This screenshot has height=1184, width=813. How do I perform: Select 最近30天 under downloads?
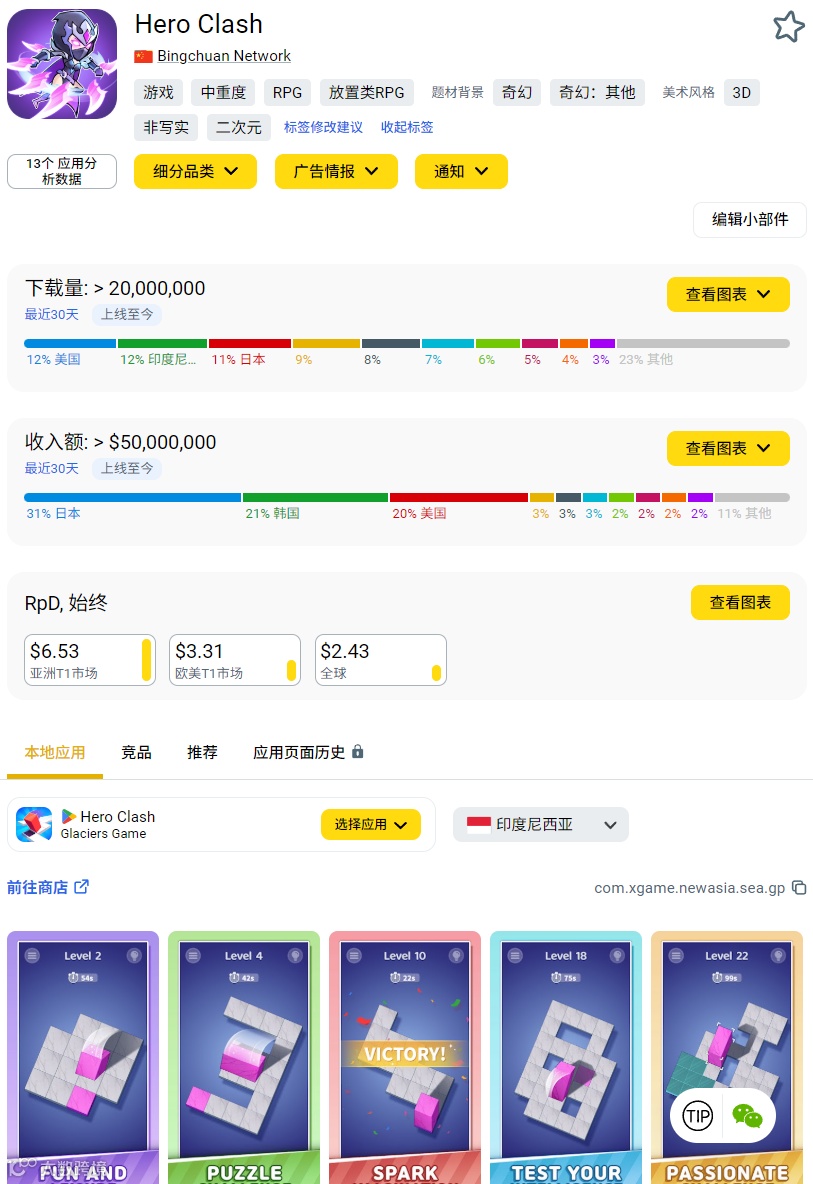(x=51, y=314)
